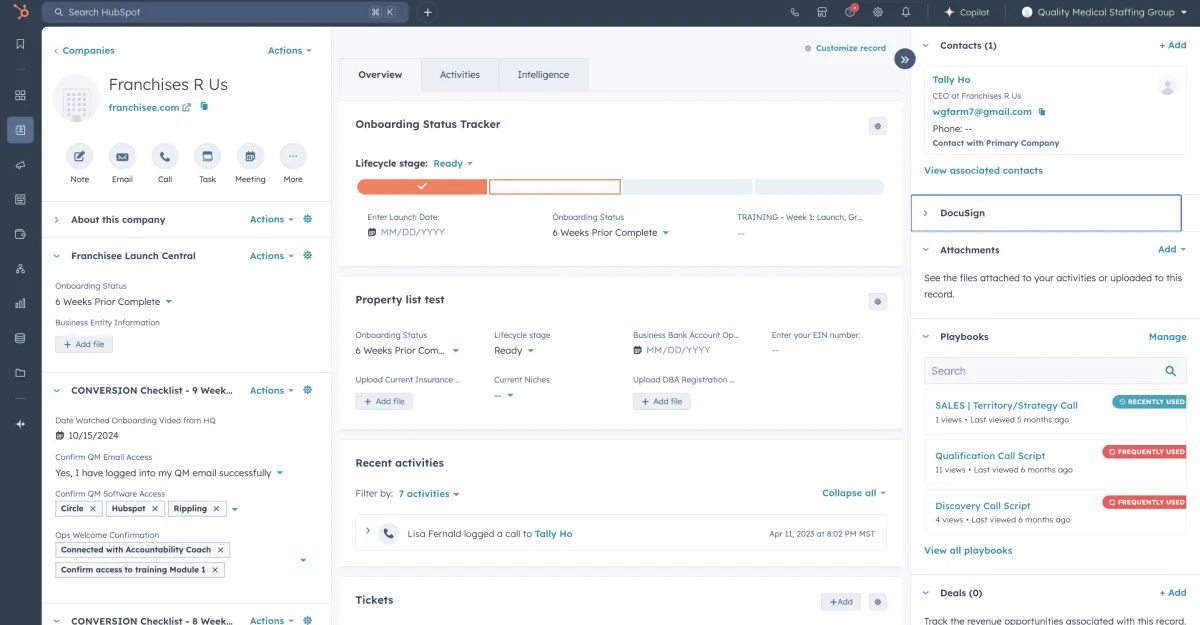Image resolution: width=1200 pixels, height=625 pixels.
Task: Click the plus quick-create button beside search
Action: [x=428, y=12]
